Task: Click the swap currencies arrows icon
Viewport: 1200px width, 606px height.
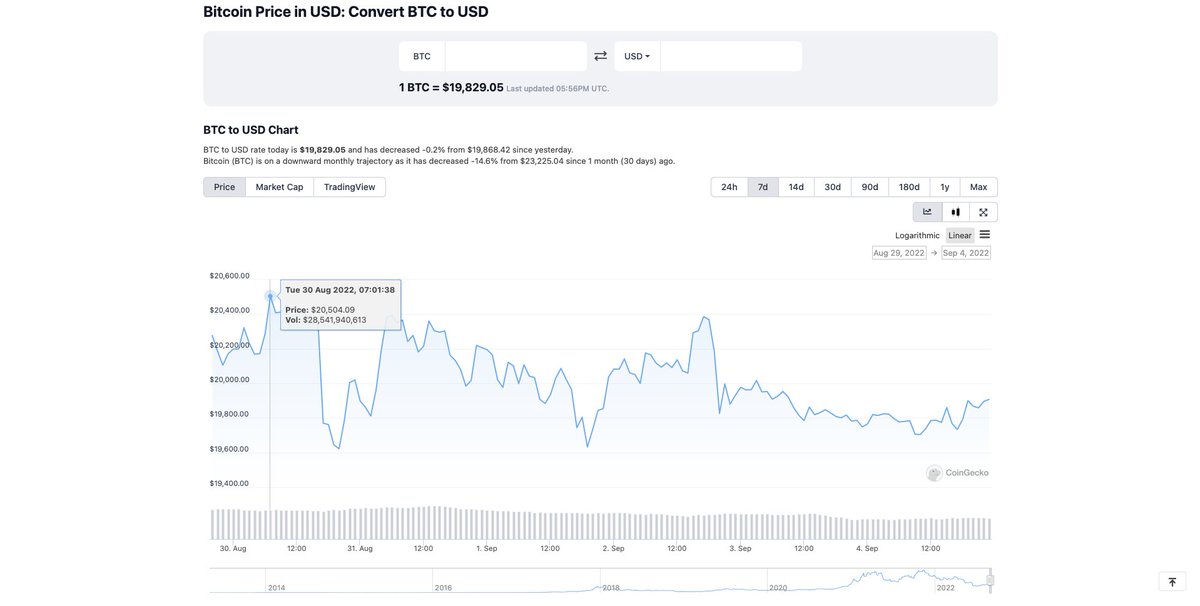Action: [600, 56]
